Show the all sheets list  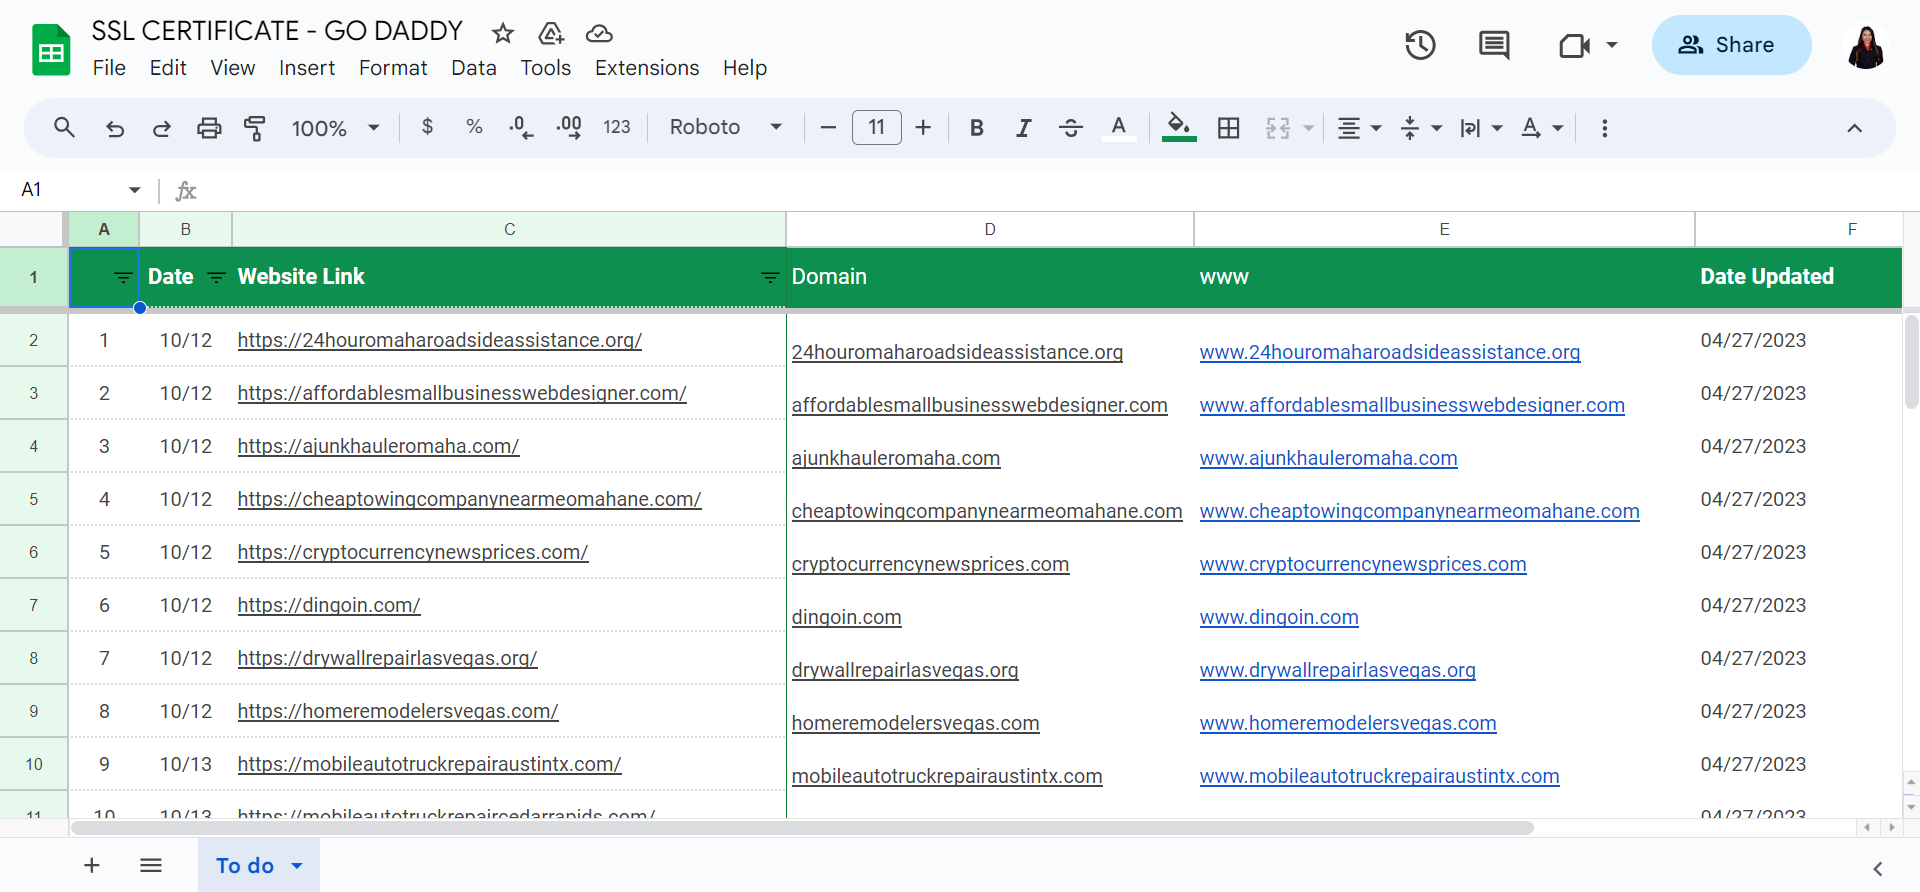tap(151, 865)
